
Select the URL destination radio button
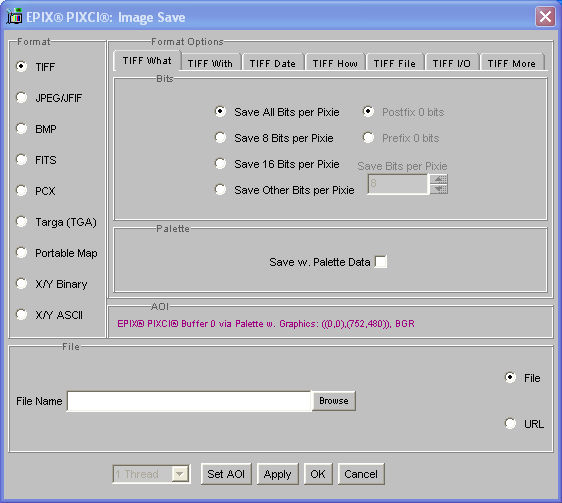(510, 423)
